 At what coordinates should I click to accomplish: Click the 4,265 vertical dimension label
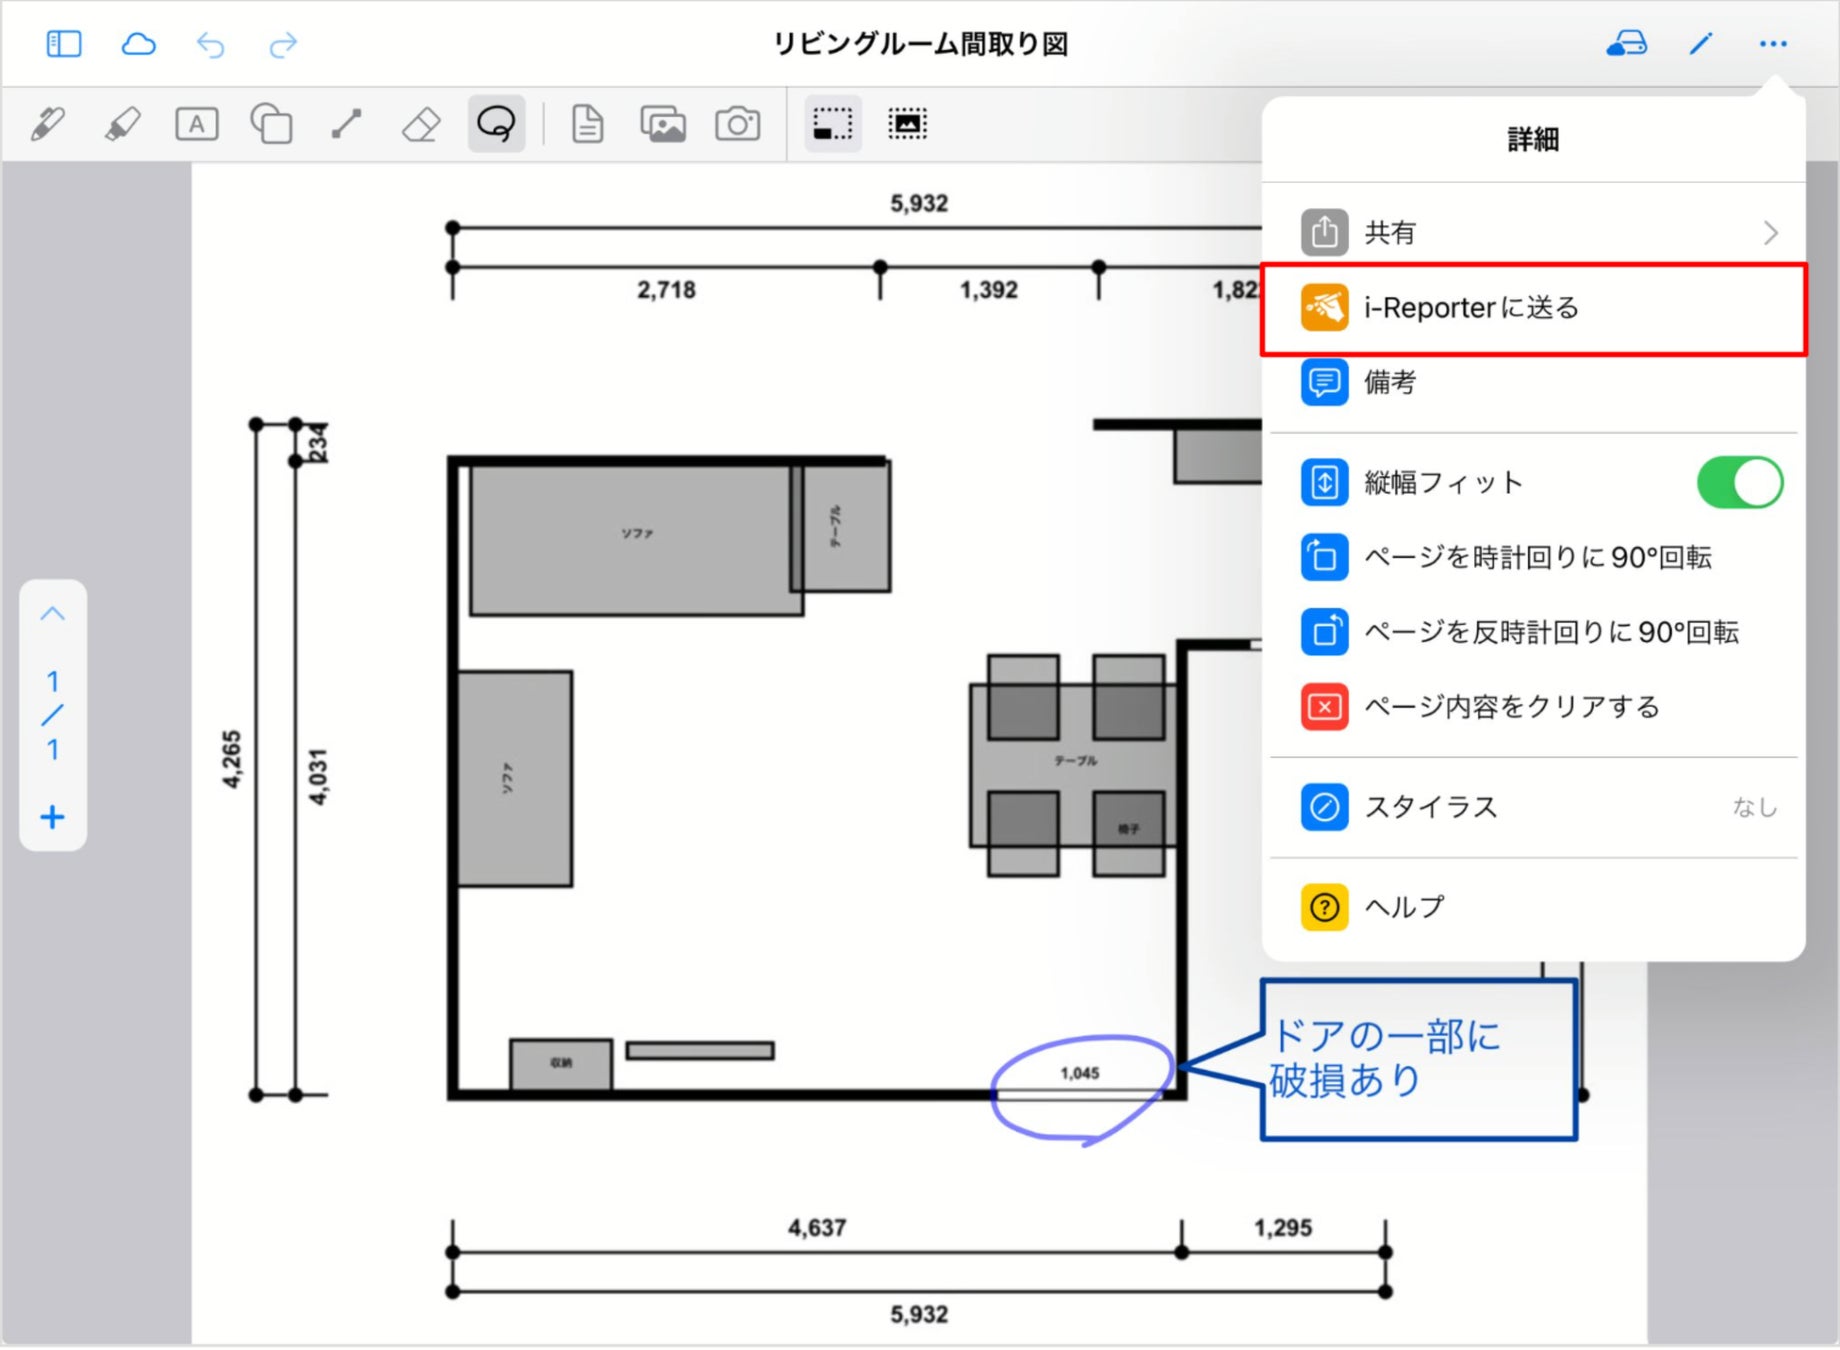(232, 760)
